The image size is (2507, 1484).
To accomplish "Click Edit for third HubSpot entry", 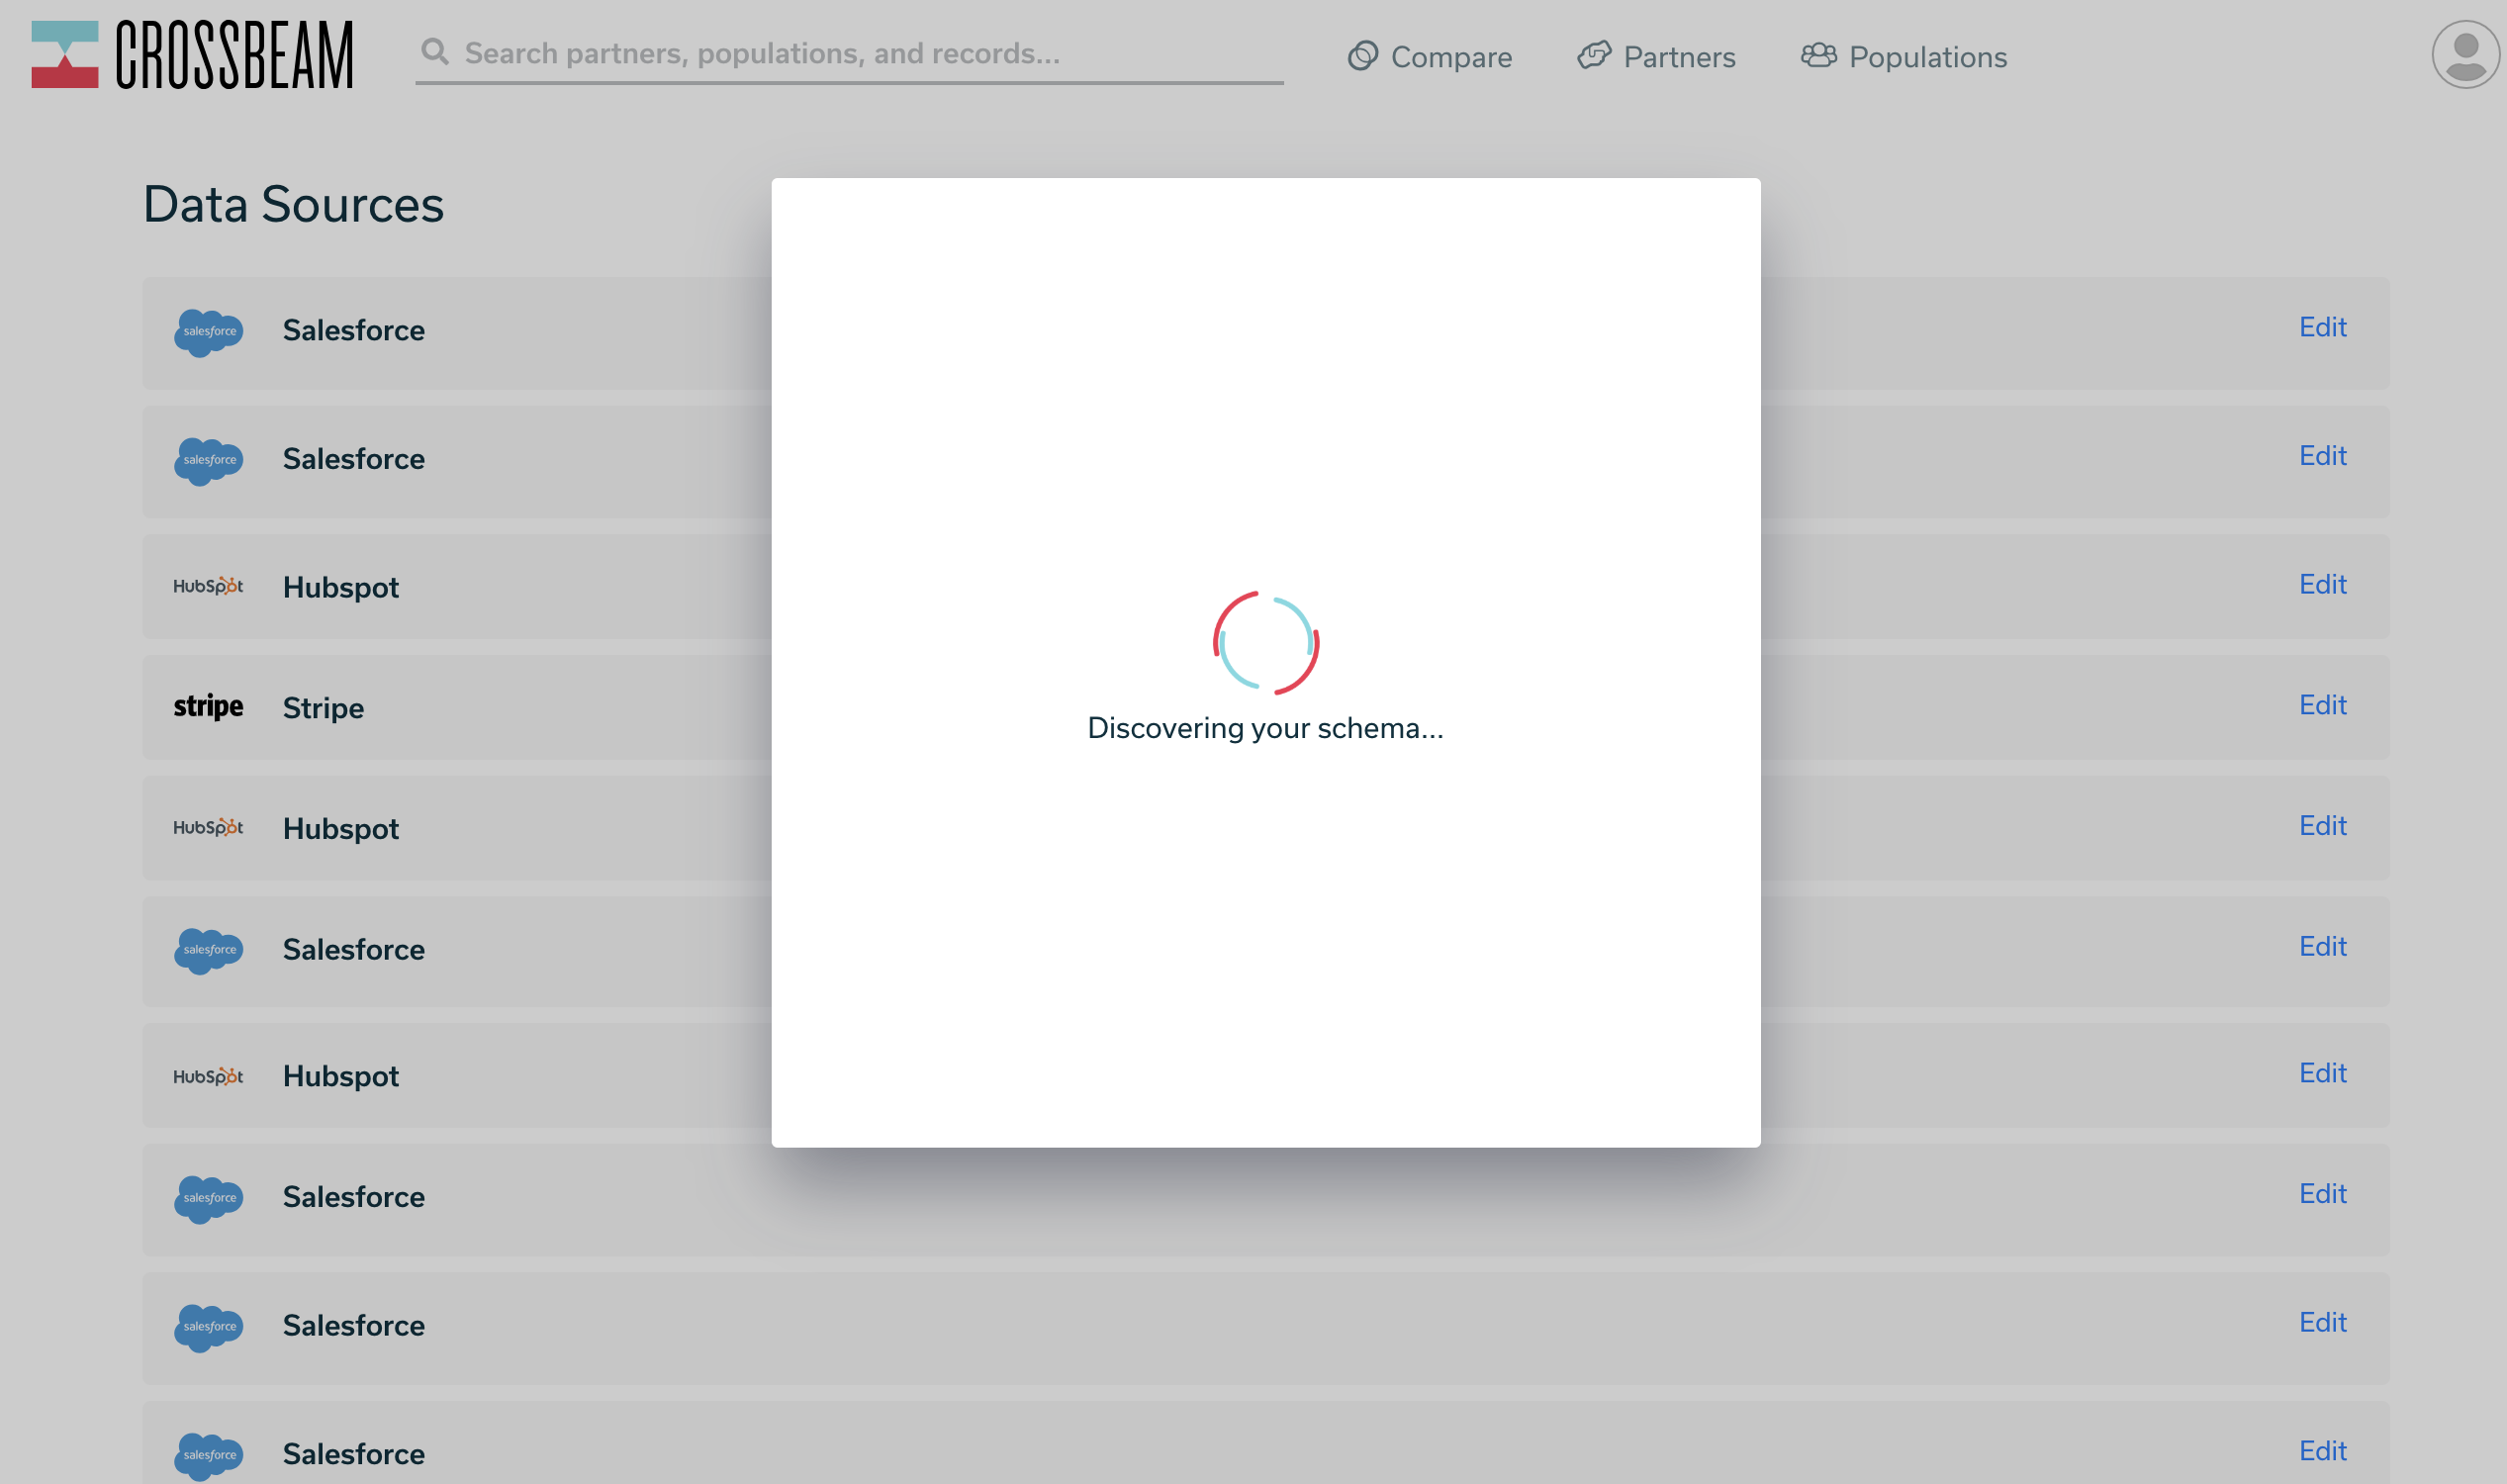I will (x=2321, y=1074).
